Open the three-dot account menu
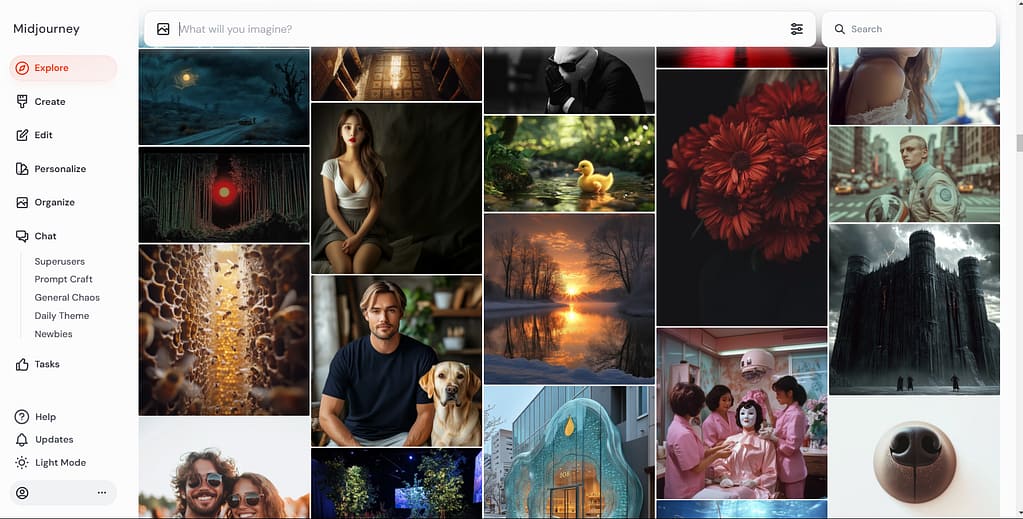The width and height of the screenshot is (1023, 519). (x=102, y=493)
